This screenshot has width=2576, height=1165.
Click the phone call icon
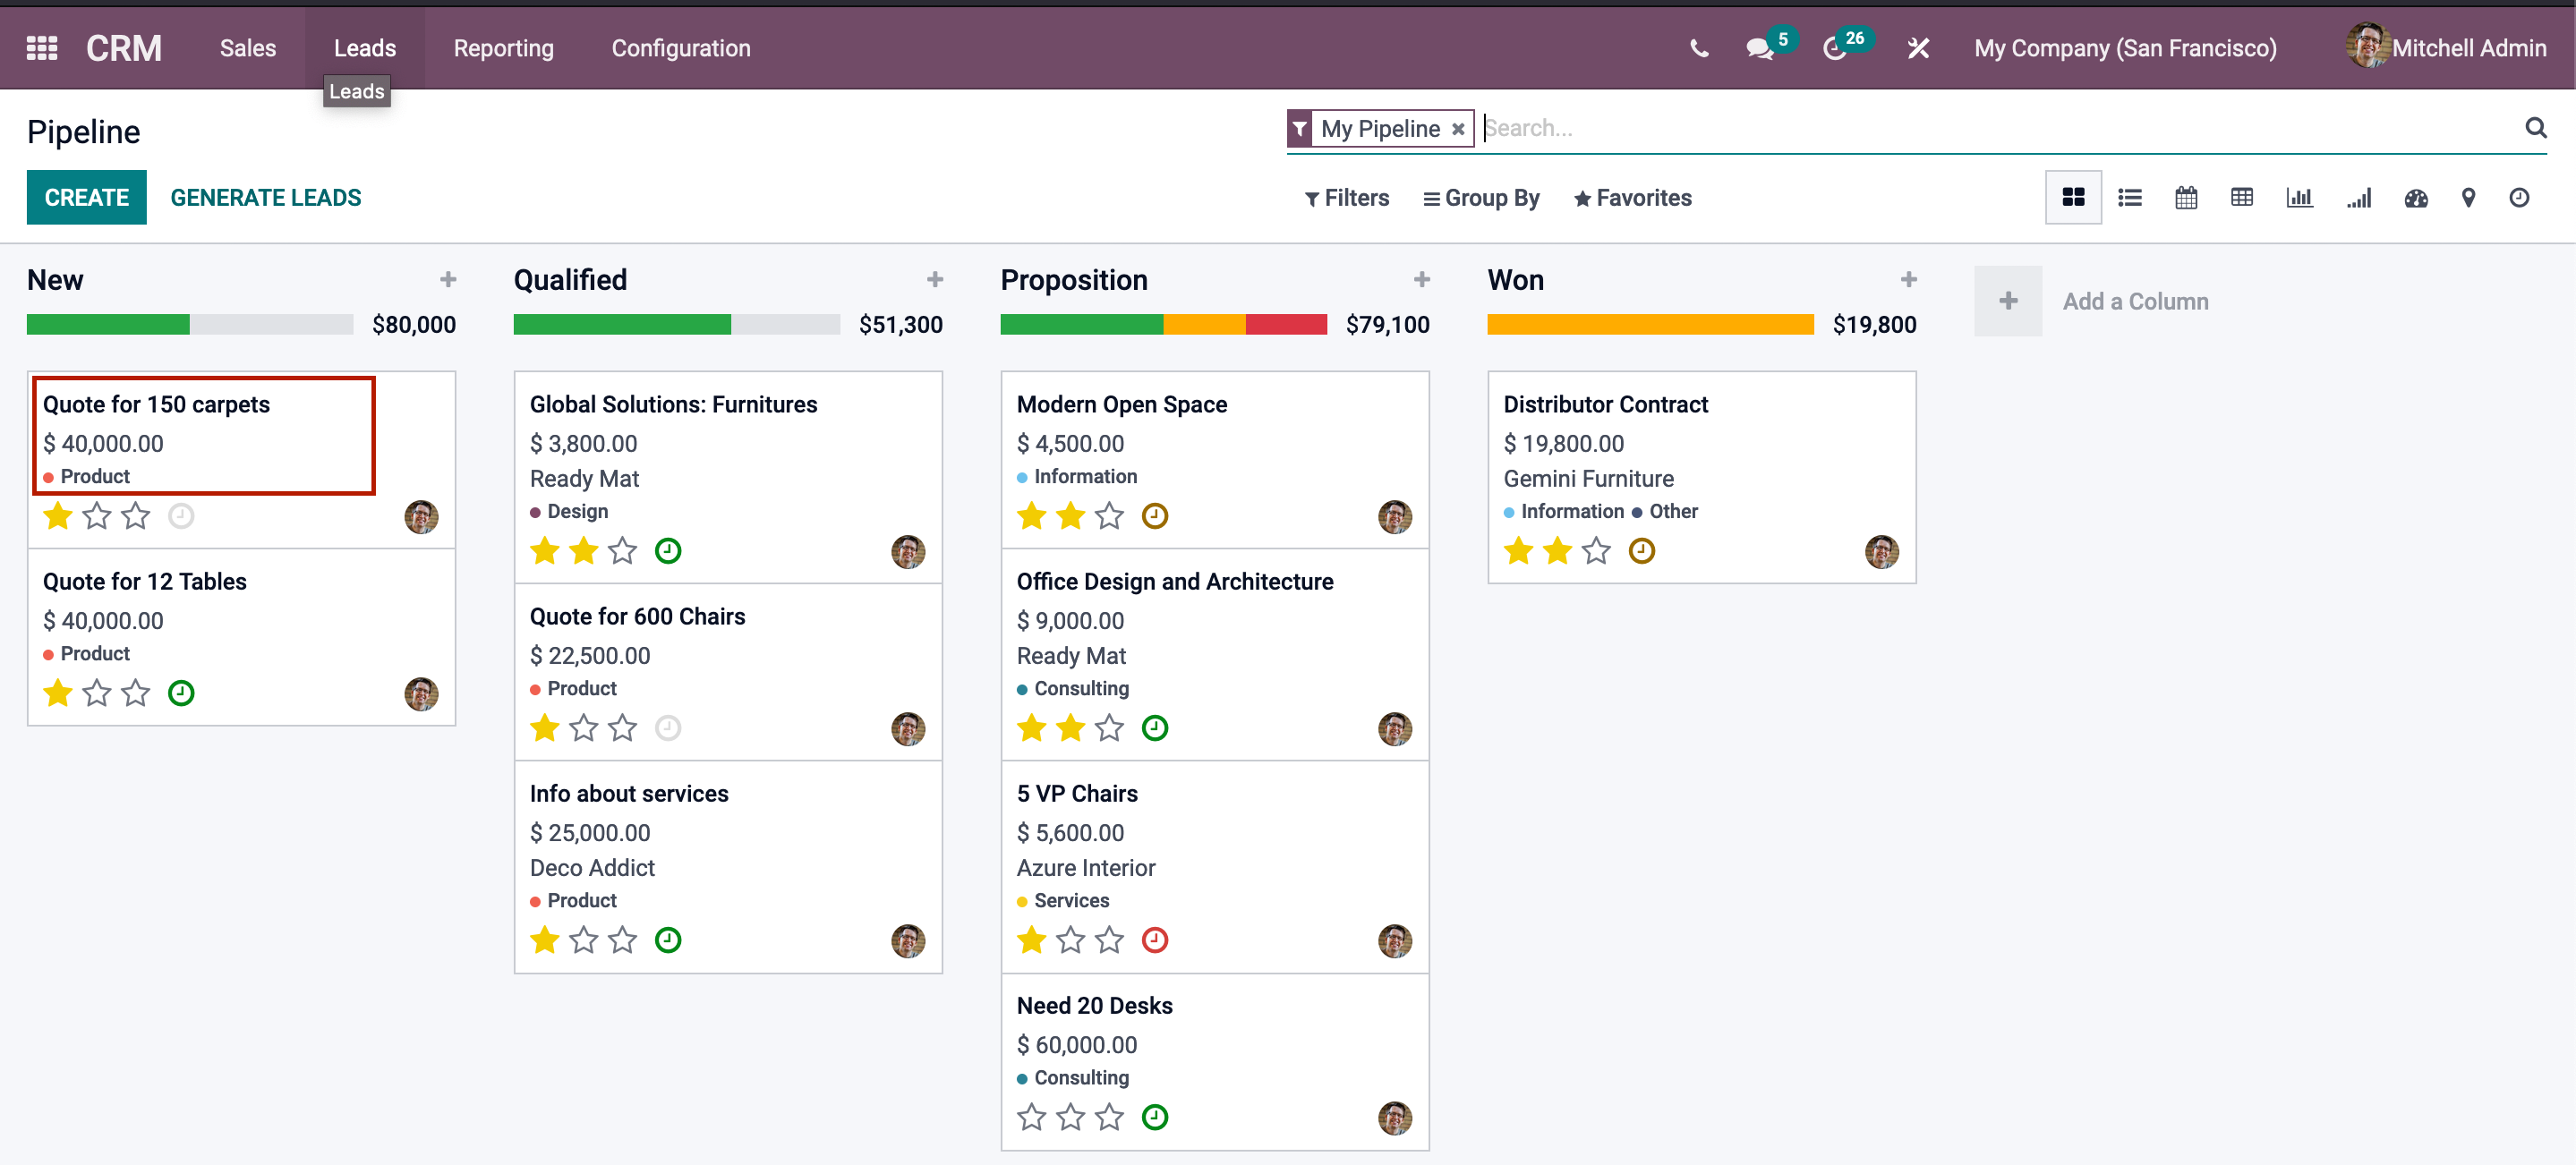[x=1699, y=48]
